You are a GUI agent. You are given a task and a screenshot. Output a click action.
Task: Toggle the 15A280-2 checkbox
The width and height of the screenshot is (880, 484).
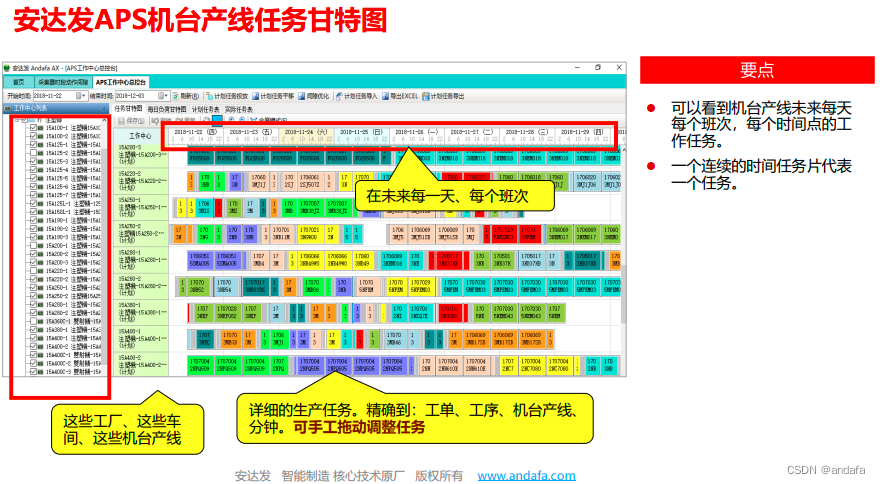(33, 313)
